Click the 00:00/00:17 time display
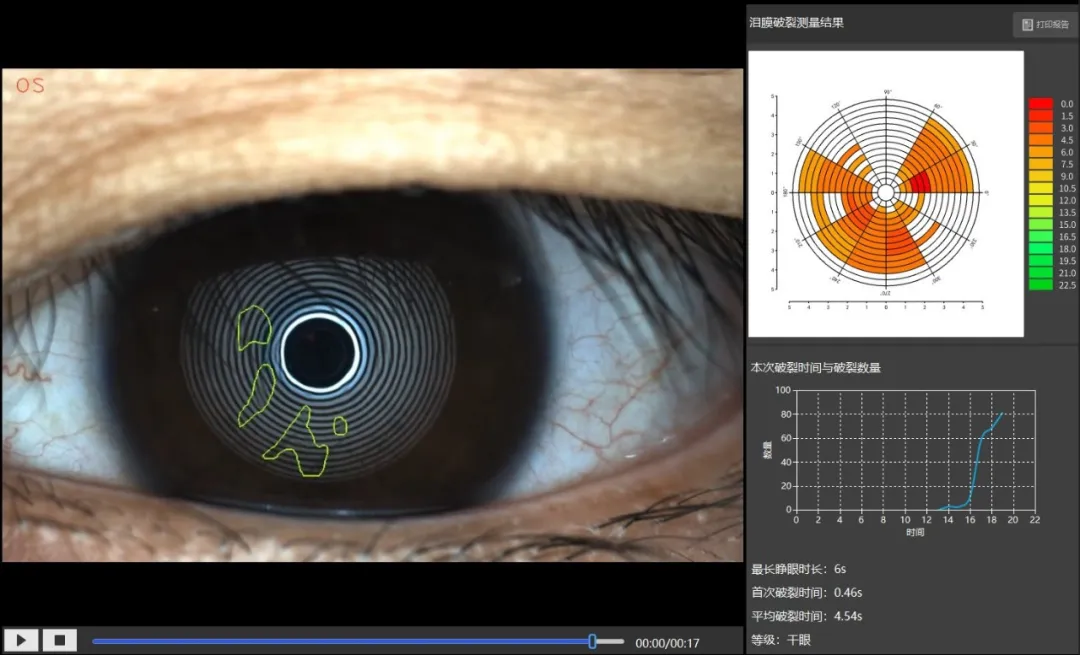Screen dimensions: 1080x655 [667, 643]
